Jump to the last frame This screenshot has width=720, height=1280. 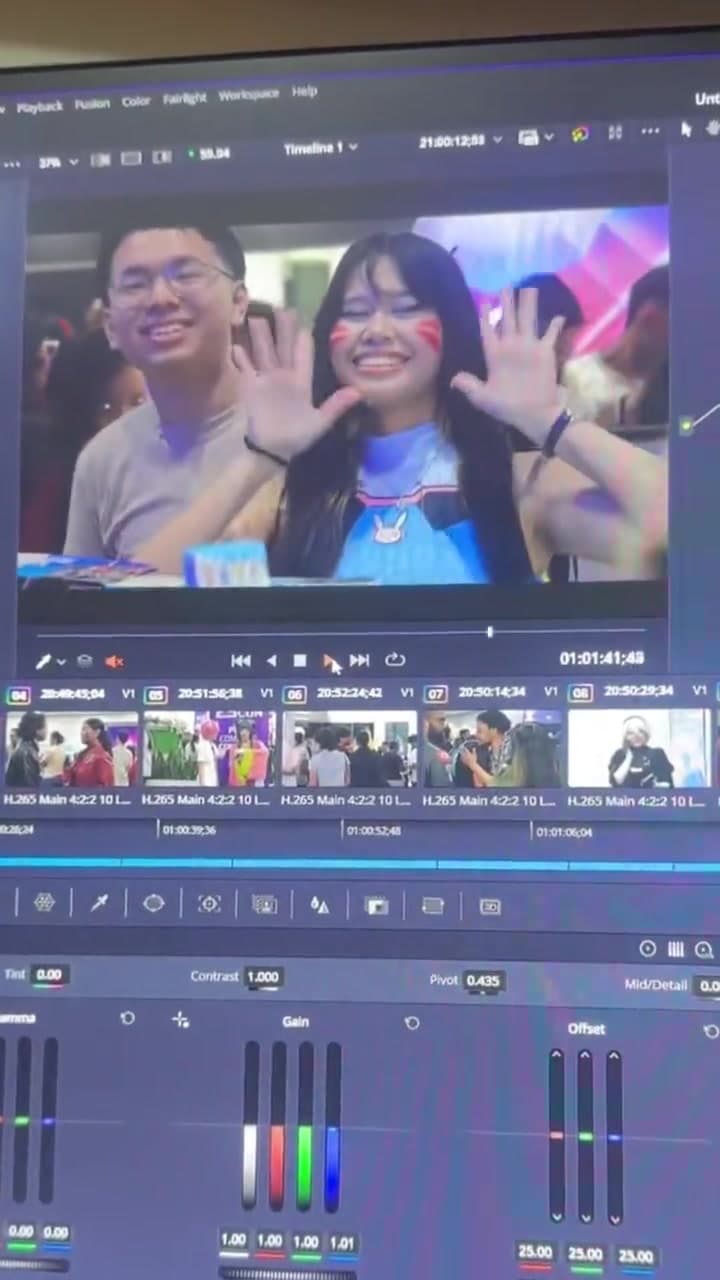click(360, 660)
